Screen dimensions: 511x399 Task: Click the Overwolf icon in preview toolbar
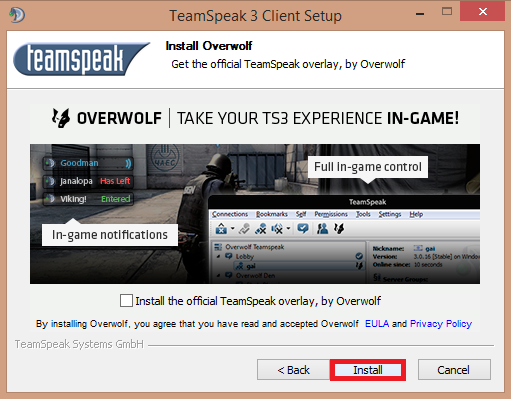point(339,228)
